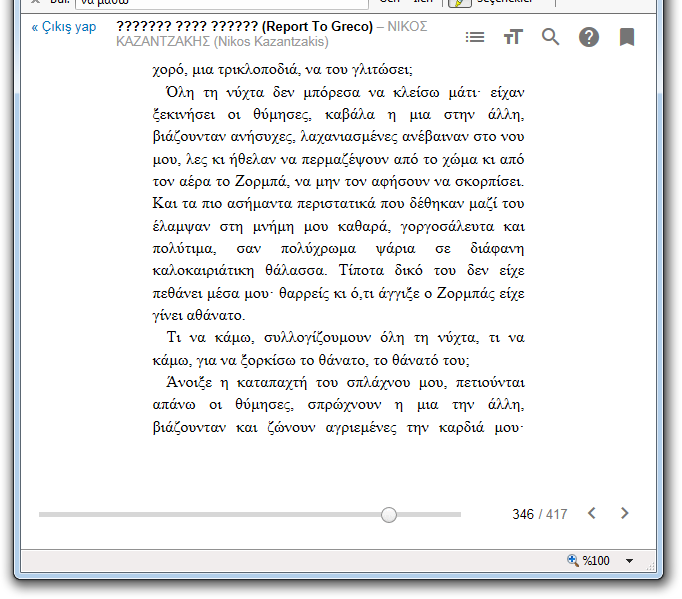Go to the next page arrow
This screenshot has width=682, height=599.
625,514
